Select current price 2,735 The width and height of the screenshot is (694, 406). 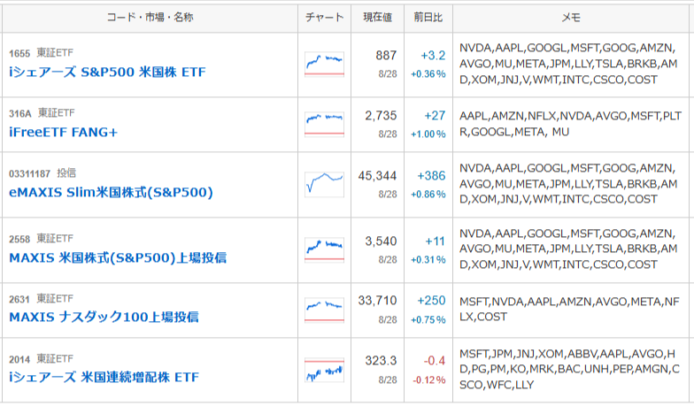tap(381, 116)
